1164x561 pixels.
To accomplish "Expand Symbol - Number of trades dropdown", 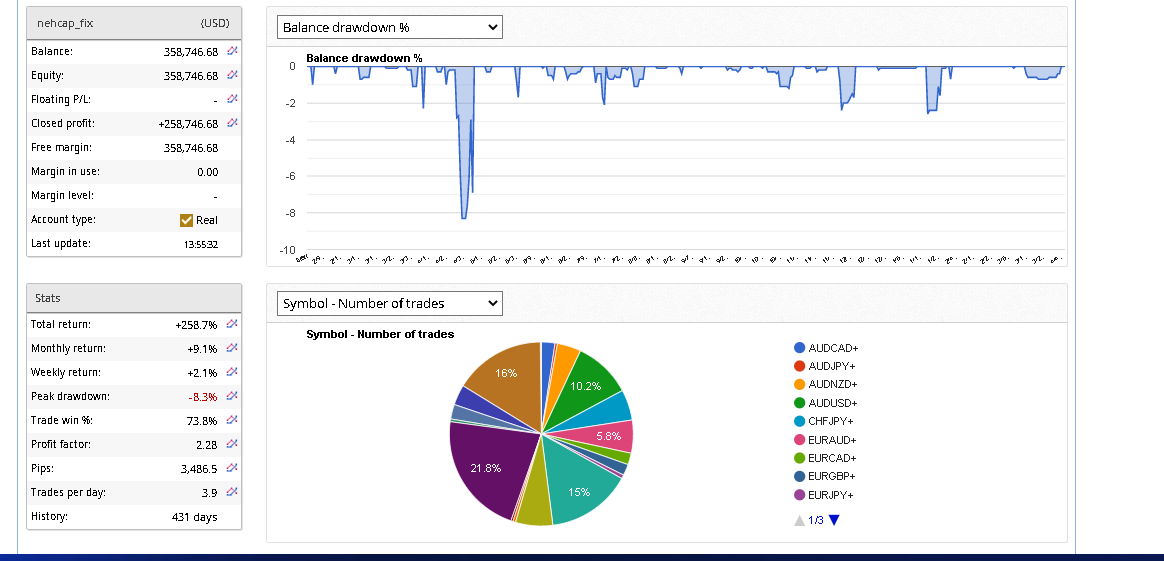I will 389,303.
